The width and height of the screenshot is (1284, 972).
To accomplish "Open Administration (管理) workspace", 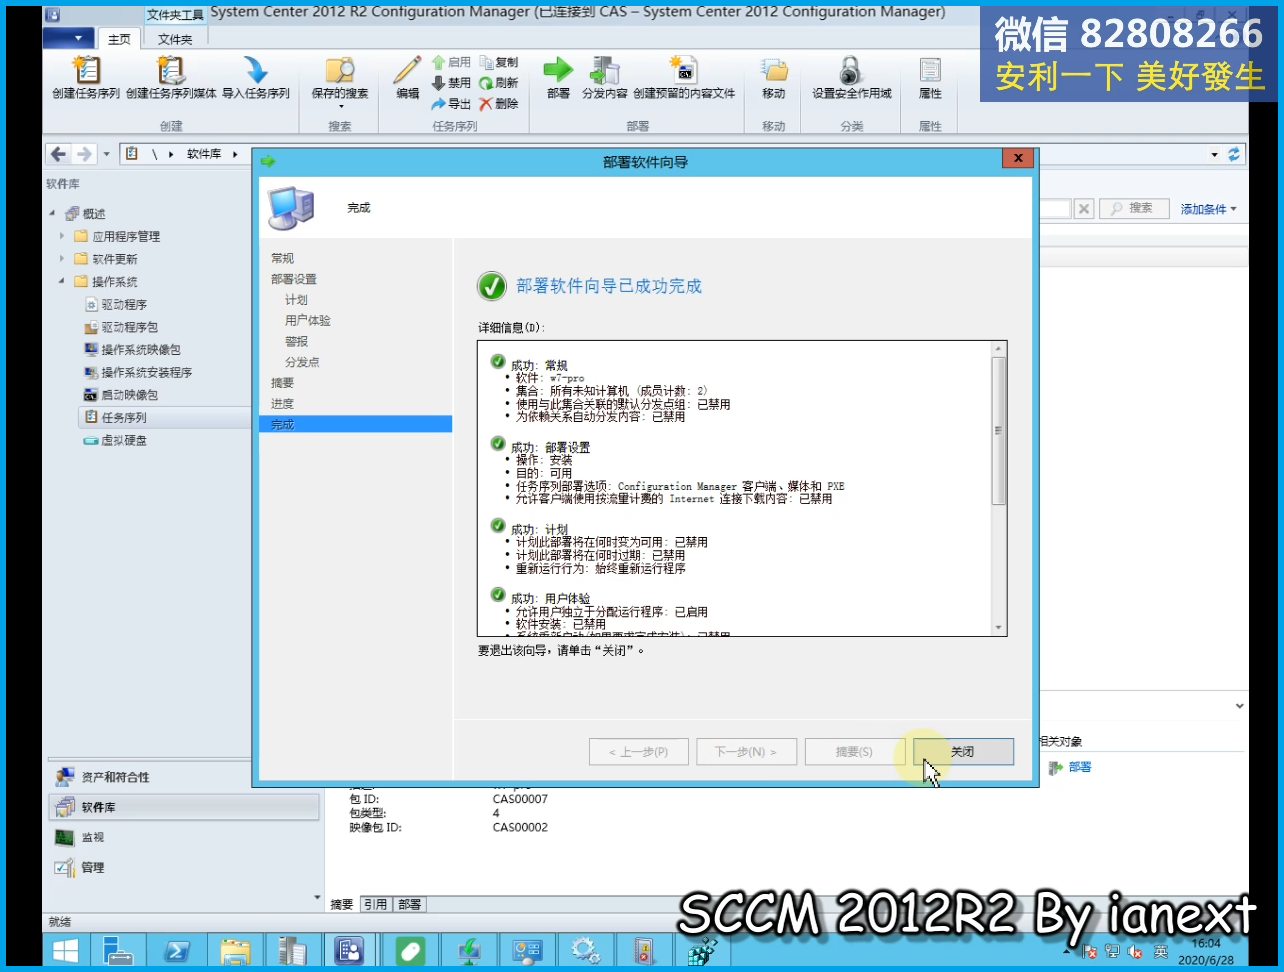I will (x=184, y=867).
